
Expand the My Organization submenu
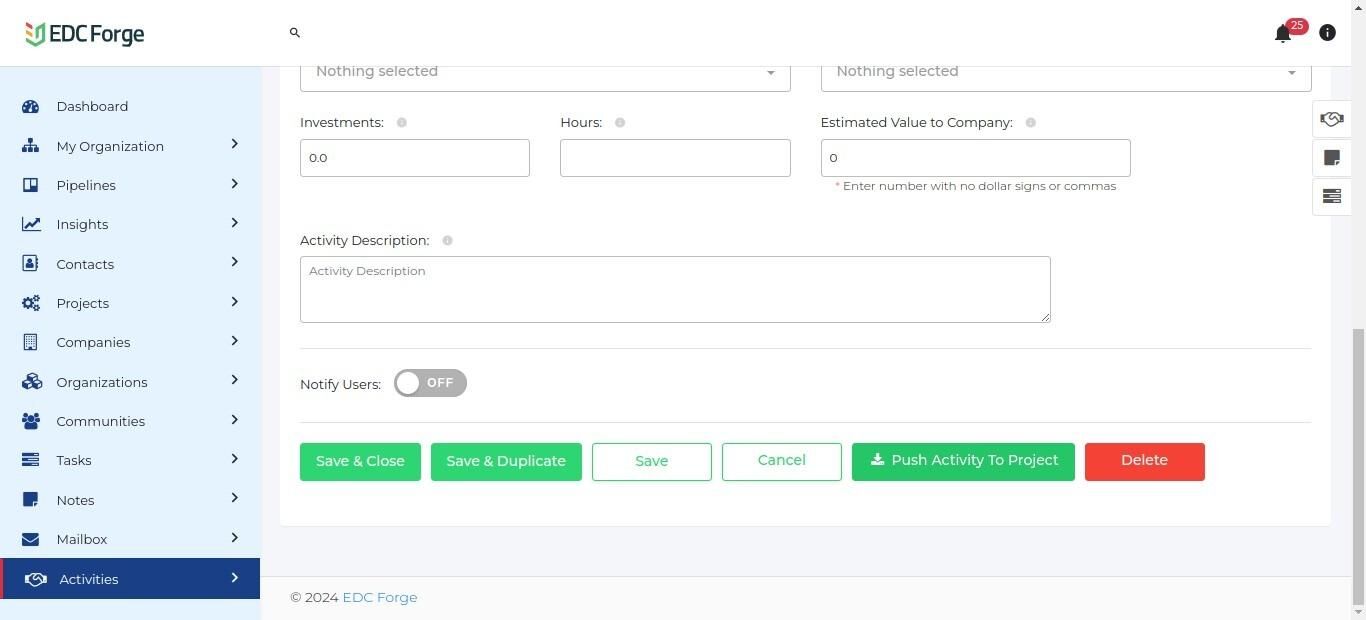pyautogui.click(x=234, y=145)
